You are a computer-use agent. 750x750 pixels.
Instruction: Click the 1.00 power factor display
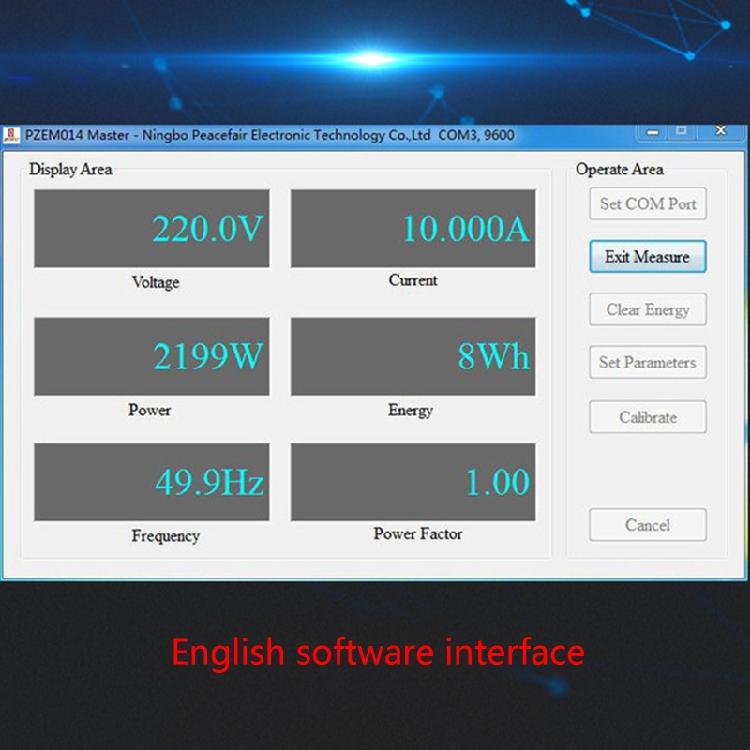pyautogui.click(x=412, y=483)
